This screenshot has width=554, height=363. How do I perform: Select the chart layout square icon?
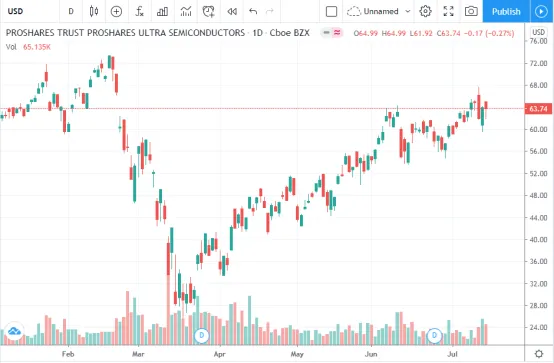coord(331,11)
